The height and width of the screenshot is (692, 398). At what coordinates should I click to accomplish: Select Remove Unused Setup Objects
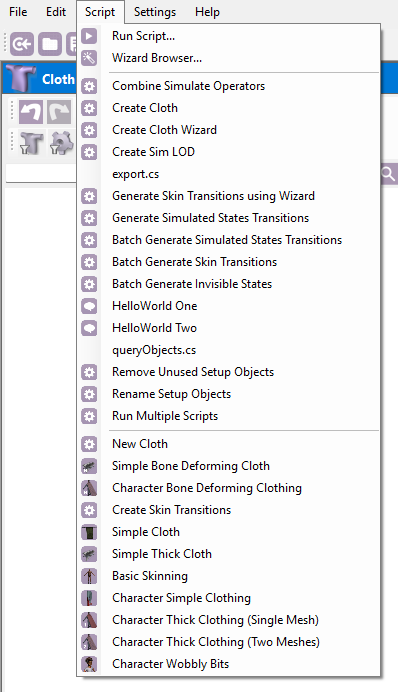tap(229, 372)
